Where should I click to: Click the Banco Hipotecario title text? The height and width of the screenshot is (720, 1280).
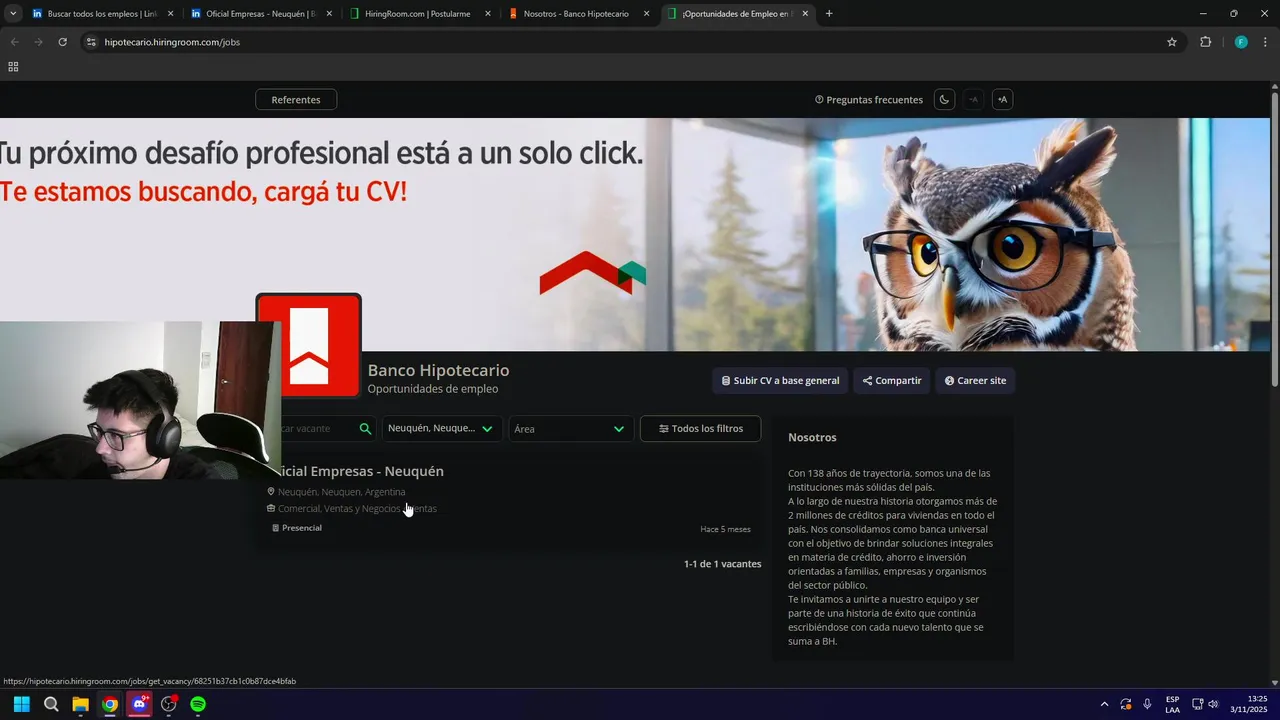[438, 371]
